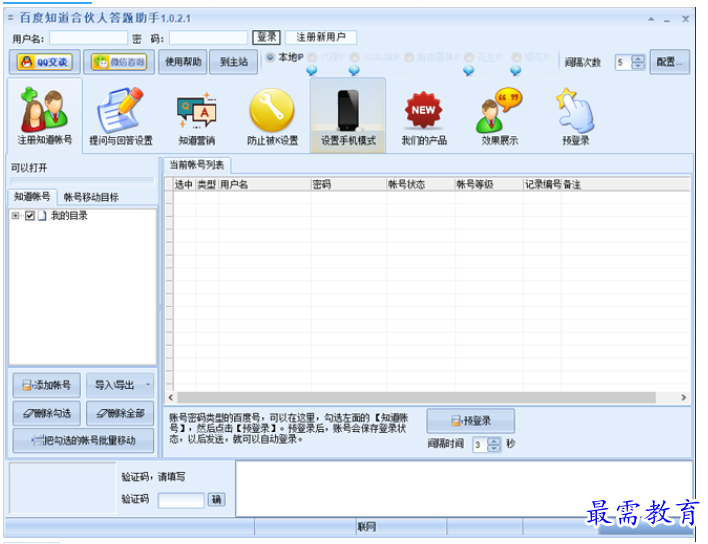Open the 注册知道帐号 section
The width and height of the screenshot is (708, 544).
point(44,116)
